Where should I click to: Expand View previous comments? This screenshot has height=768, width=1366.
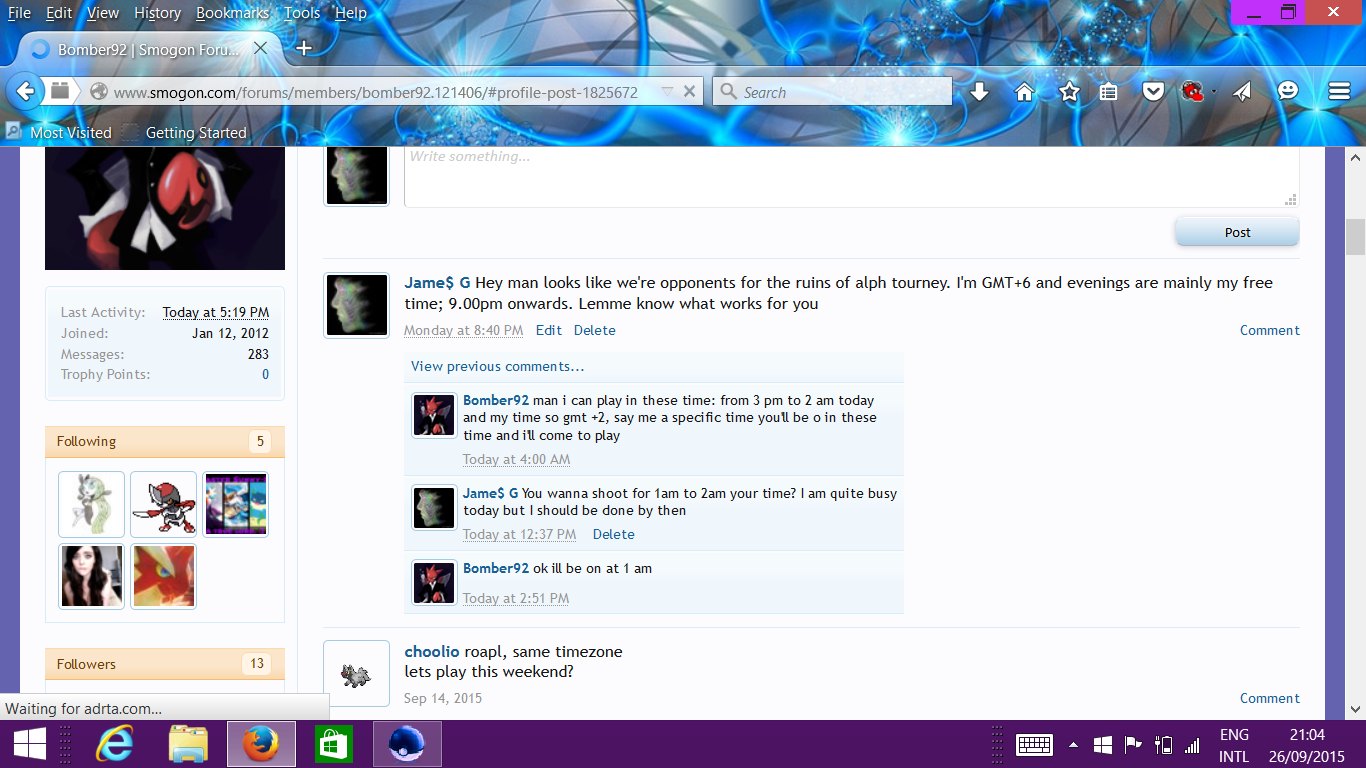[x=497, y=366]
